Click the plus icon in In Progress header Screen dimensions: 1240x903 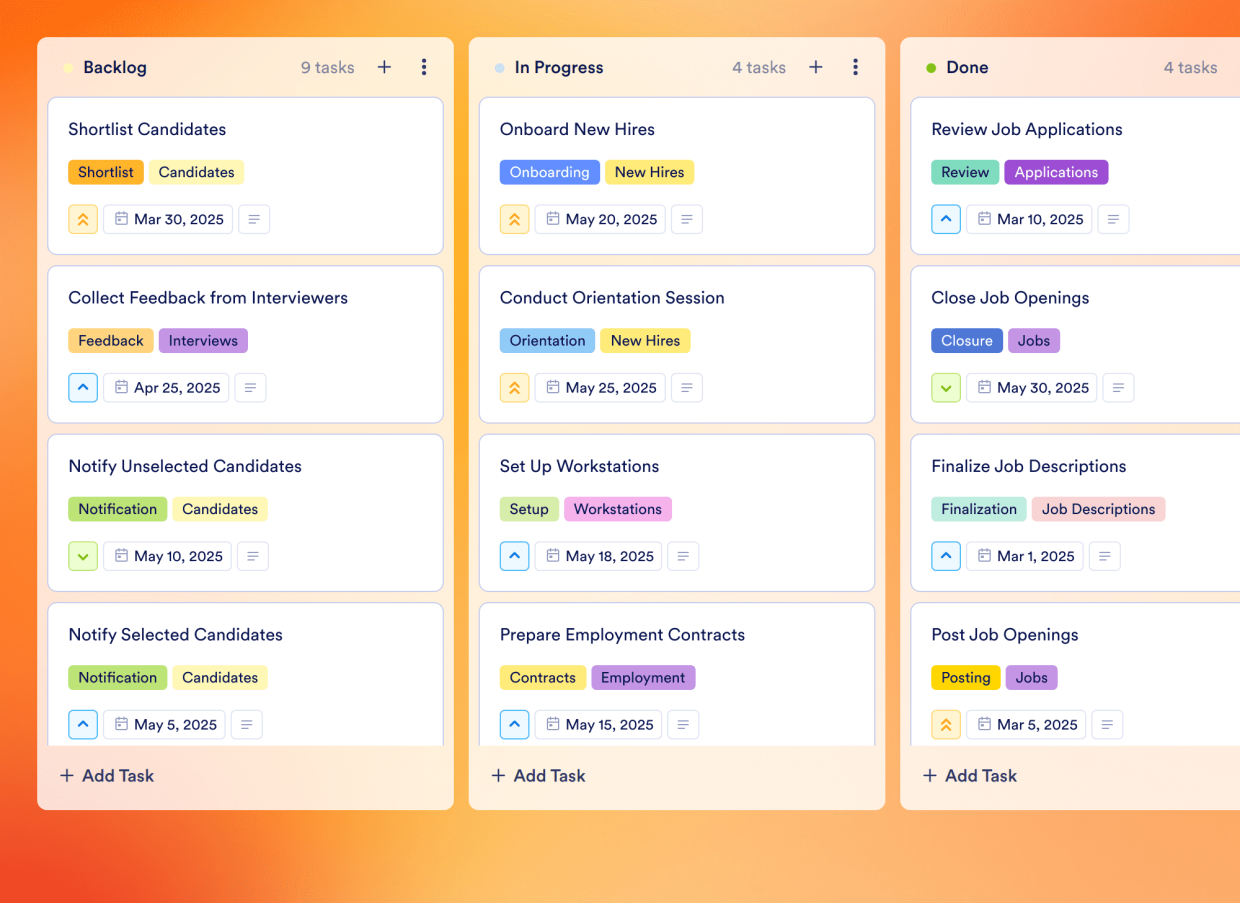pyautogui.click(x=816, y=67)
